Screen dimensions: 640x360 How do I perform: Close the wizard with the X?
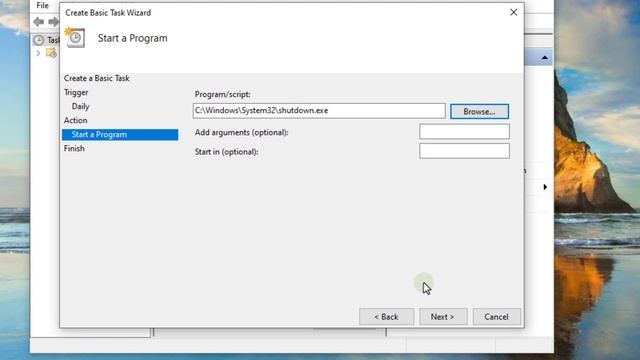[513, 13]
